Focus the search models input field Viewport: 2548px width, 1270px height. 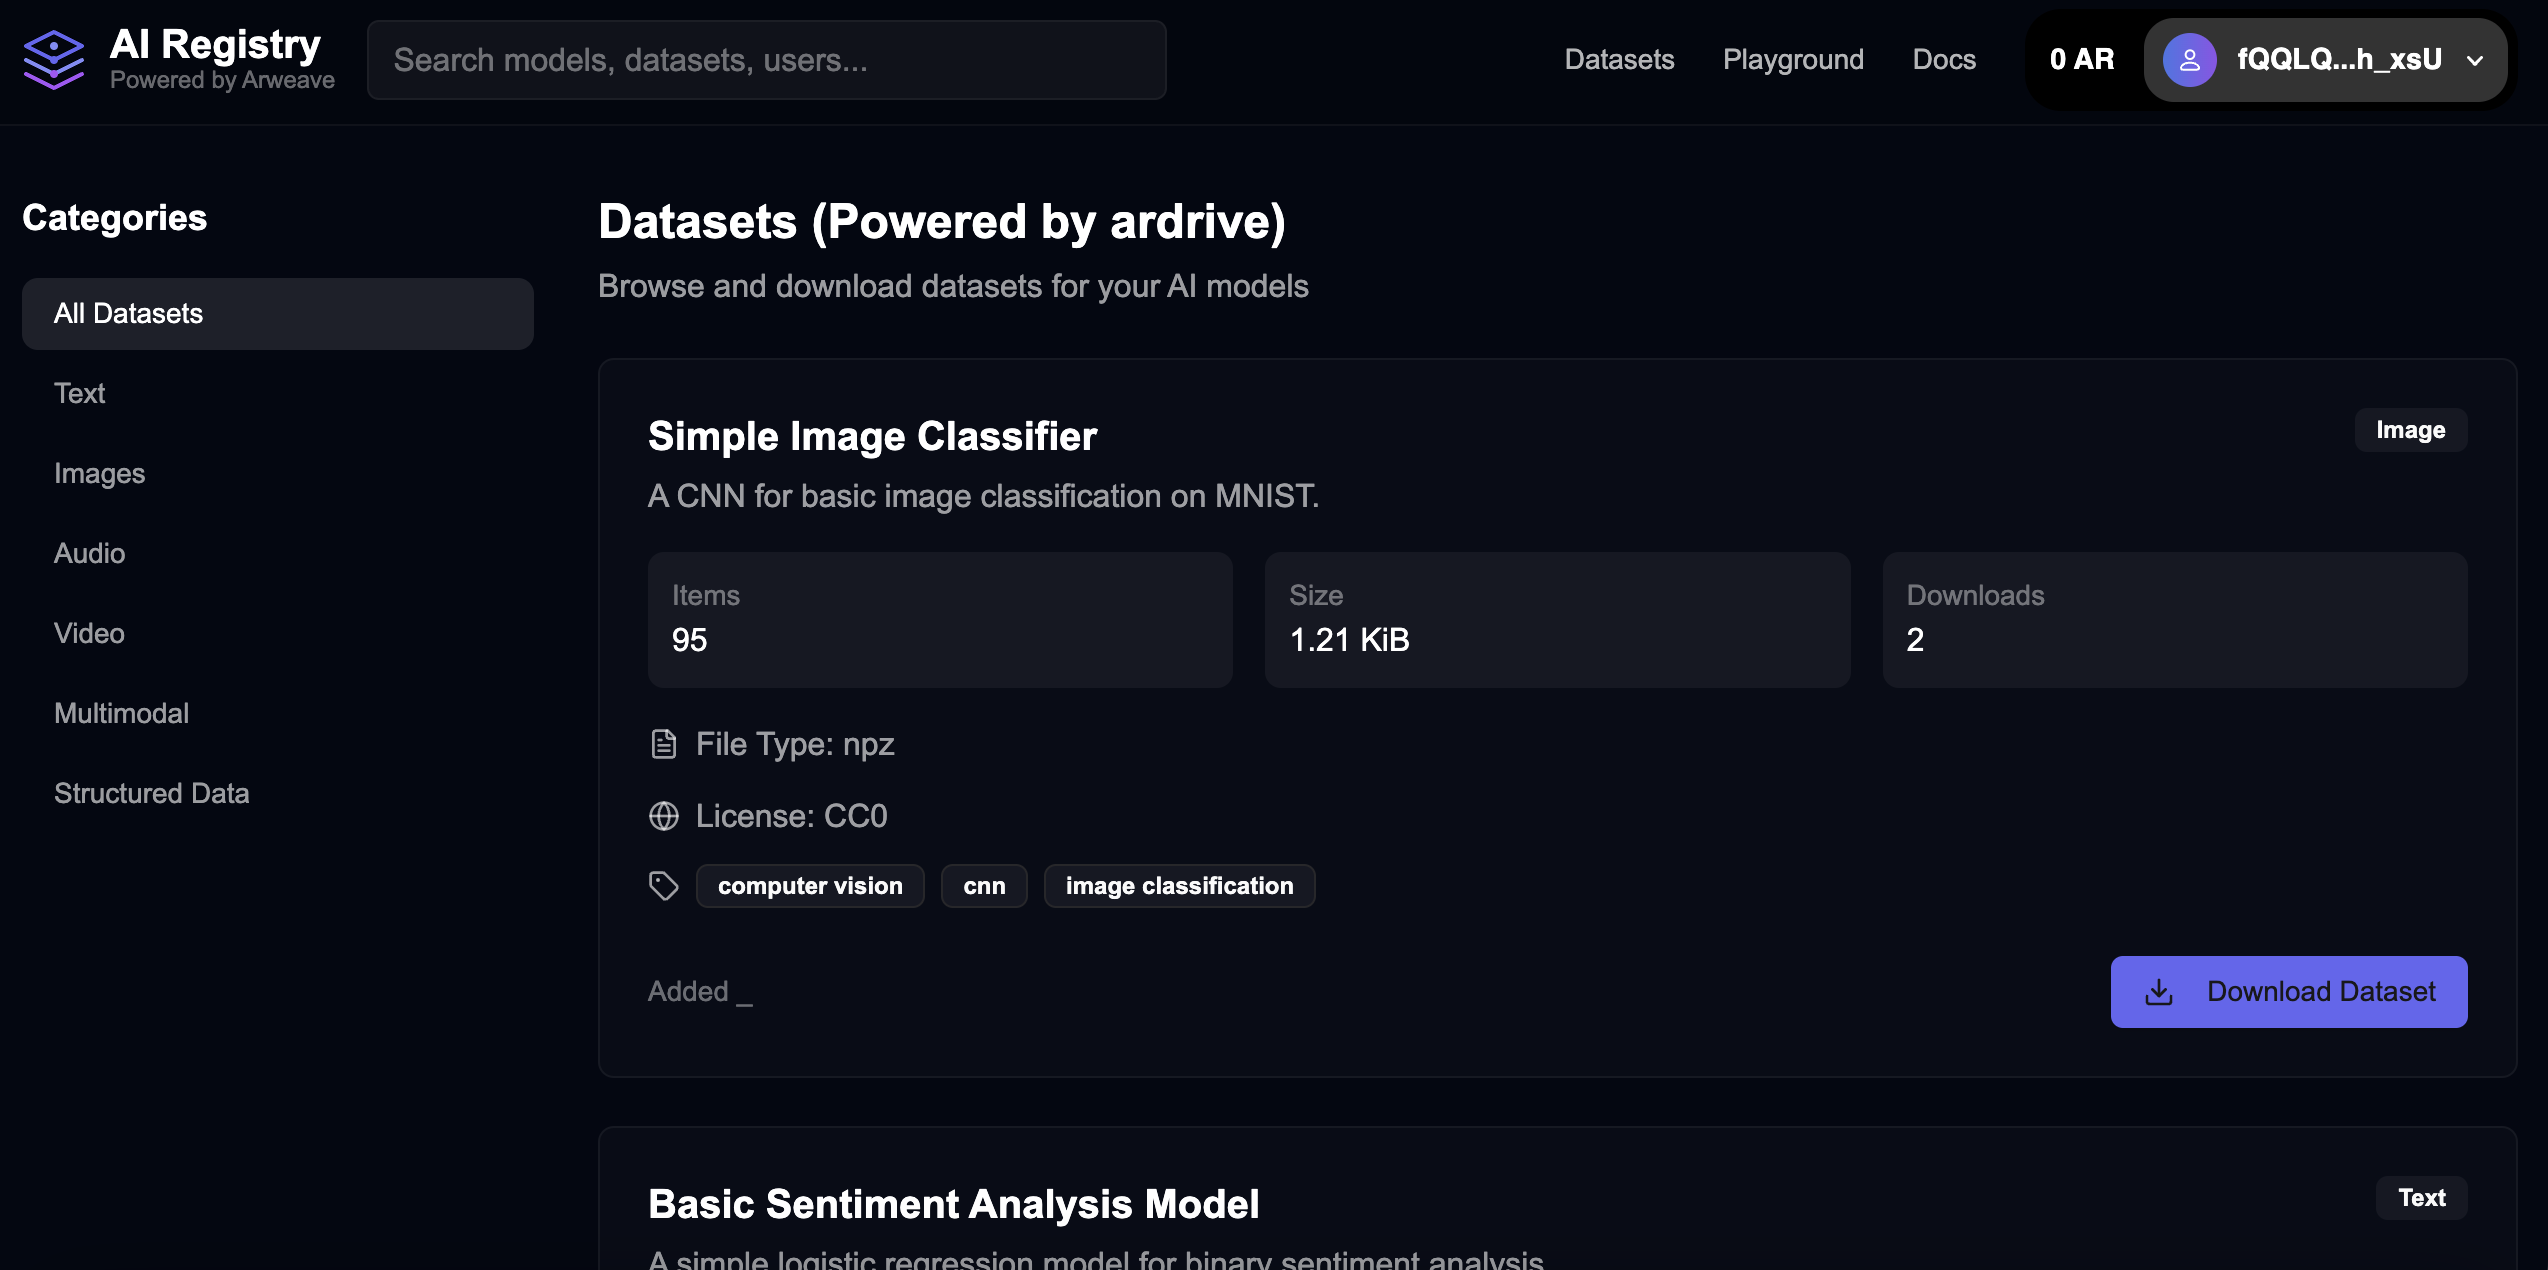(766, 60)
